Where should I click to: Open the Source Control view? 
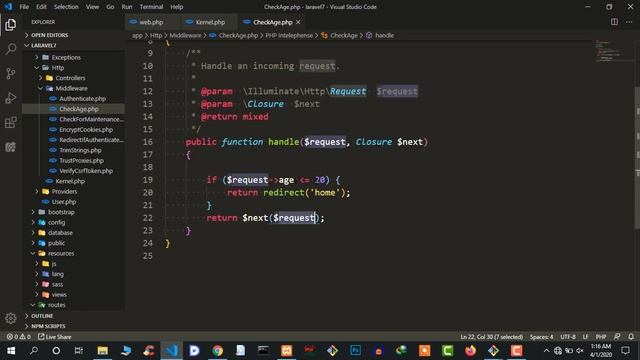[x=11, y=73]
